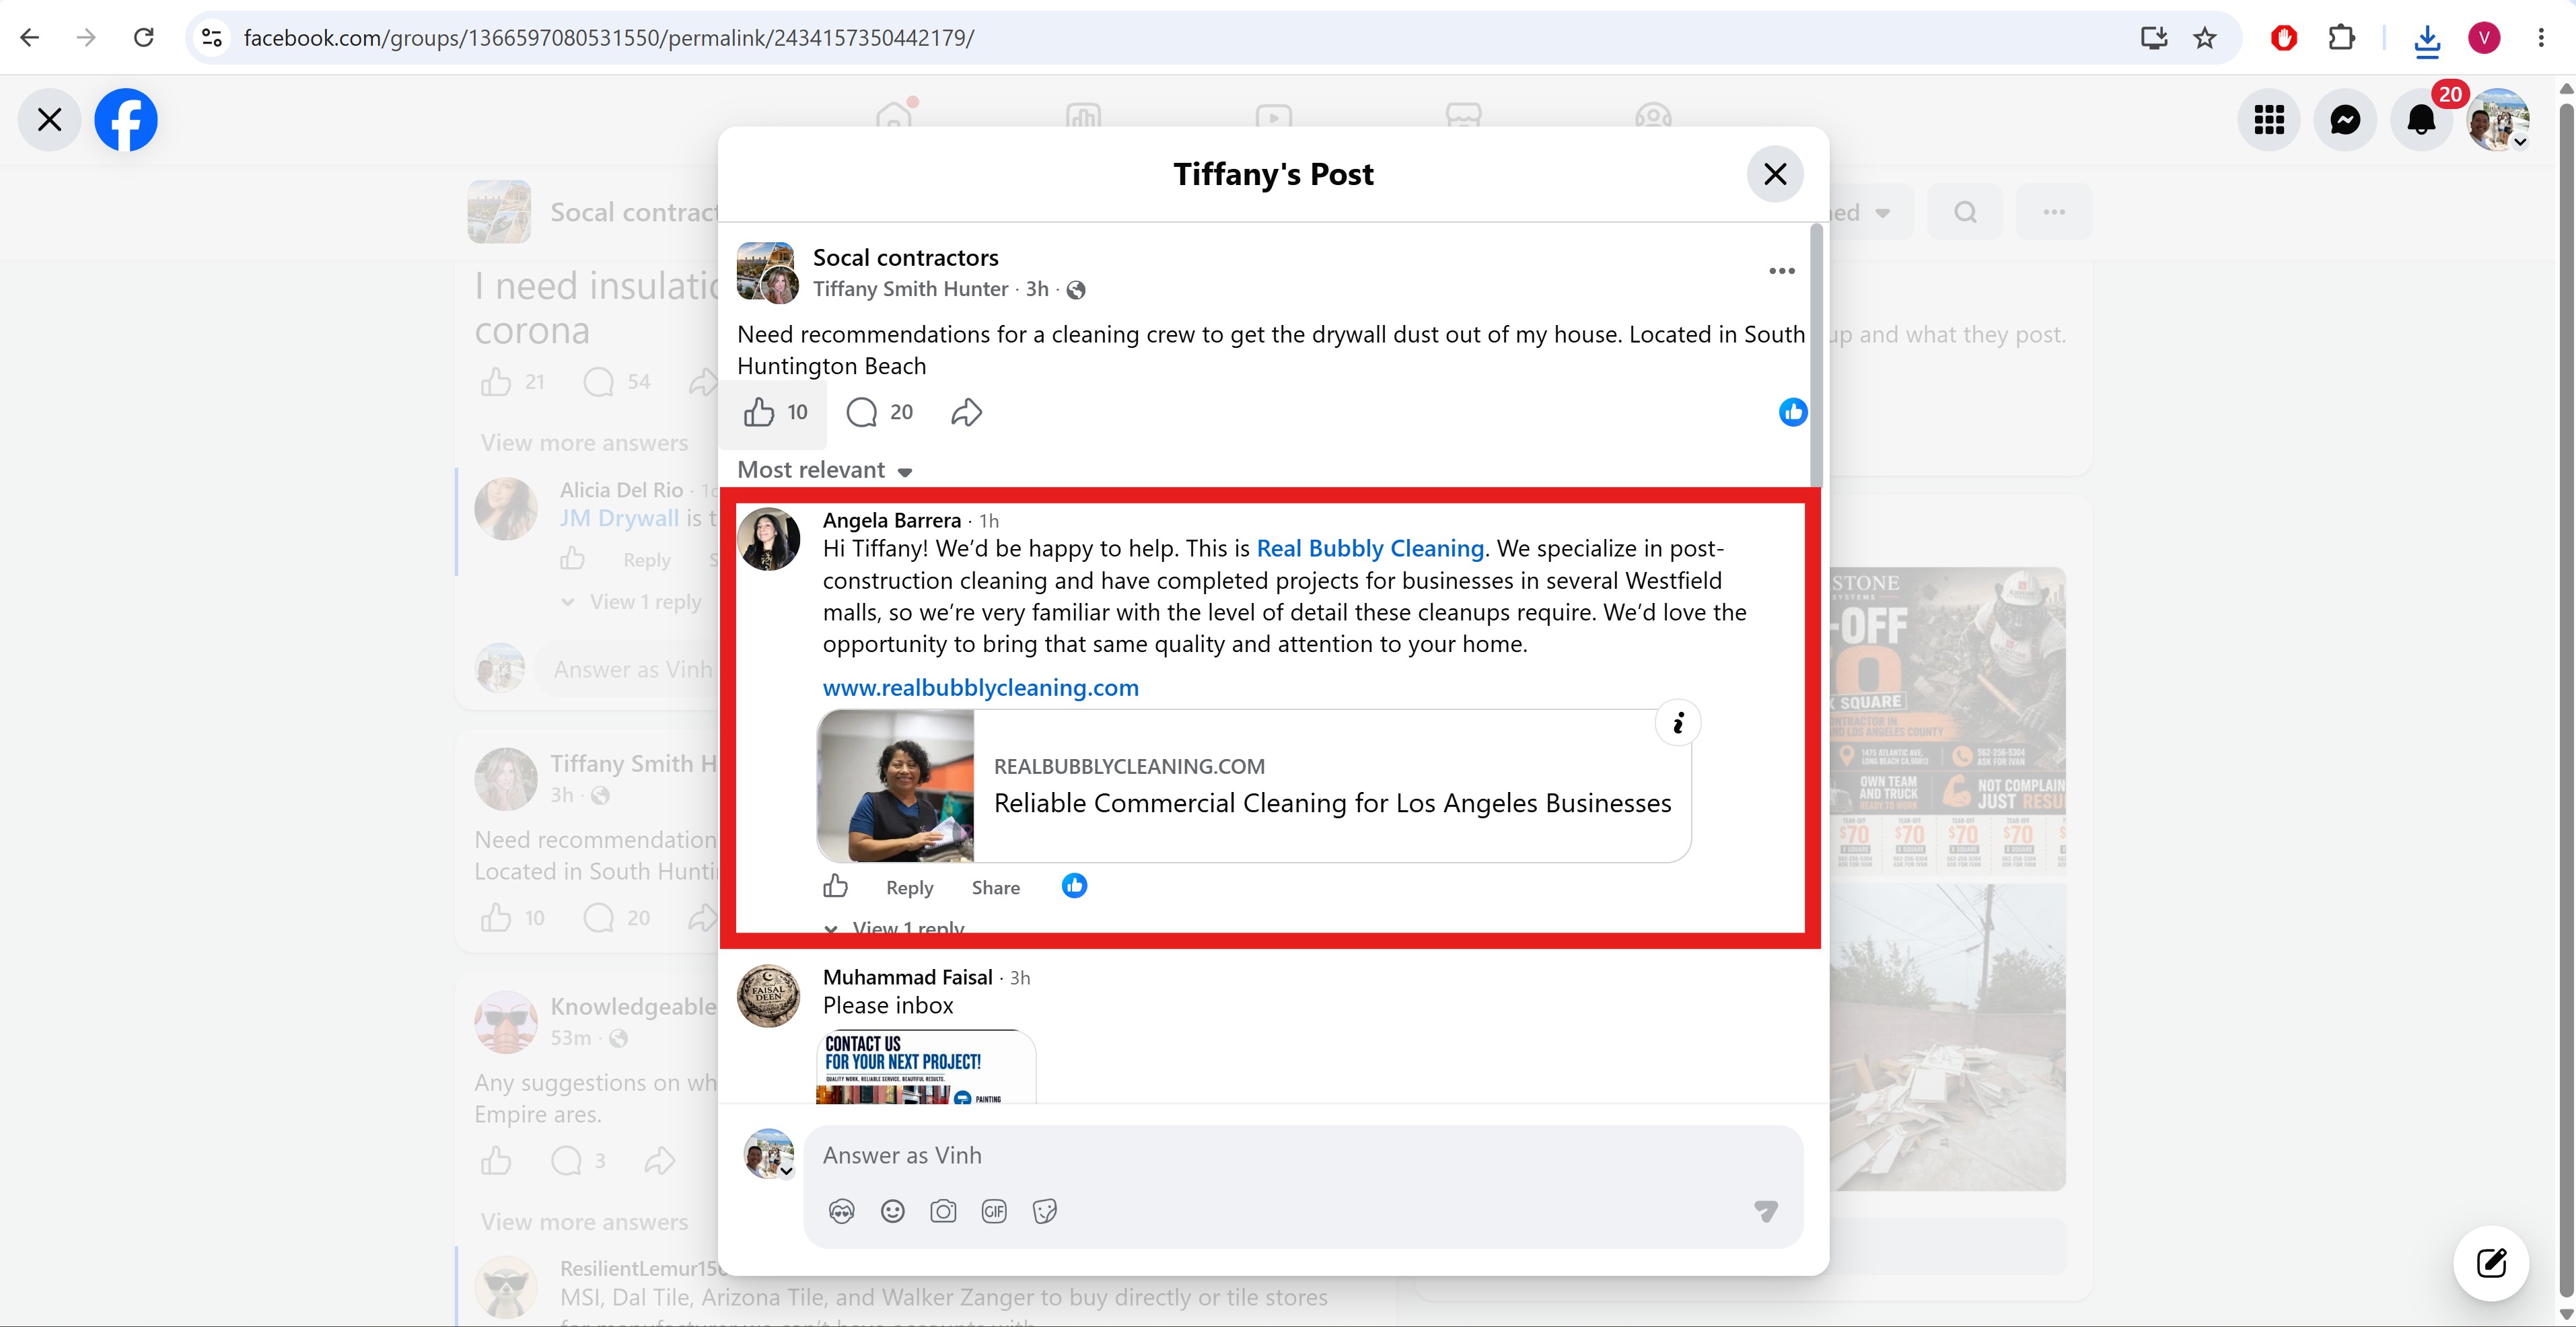Image resolution: width=2576 pixels, height=1327 pixels.
Task: Open the post options three-dot menu
Action: [x=1781, y=271]
